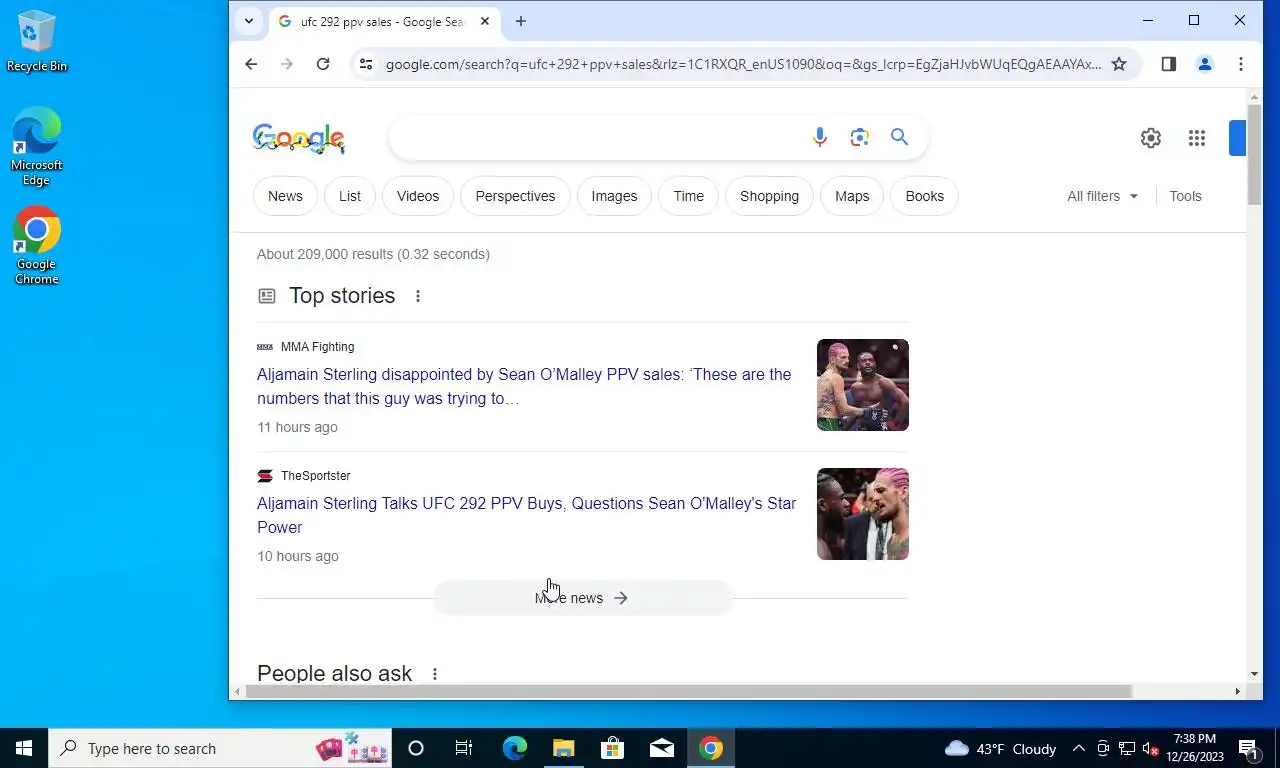Open File Explorer from the taskbar
Screen dimensions: 1280x768
click(x=563, y=748)
